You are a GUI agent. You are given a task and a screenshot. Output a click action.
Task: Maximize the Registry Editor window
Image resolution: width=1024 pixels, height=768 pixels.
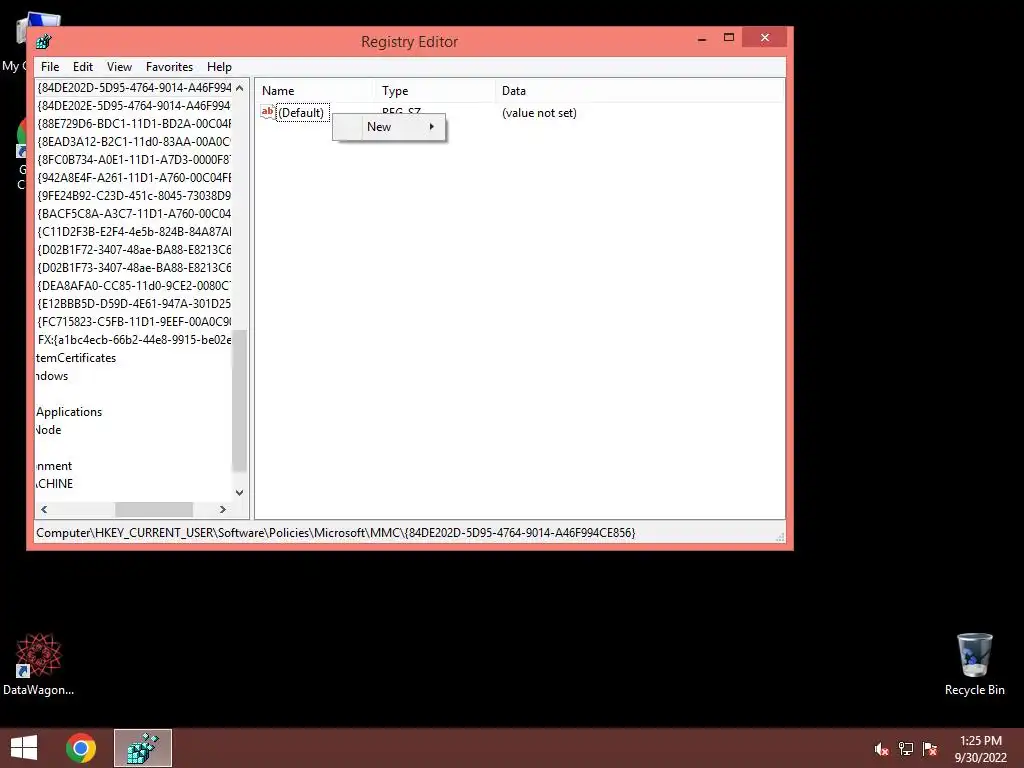point(729,38)
